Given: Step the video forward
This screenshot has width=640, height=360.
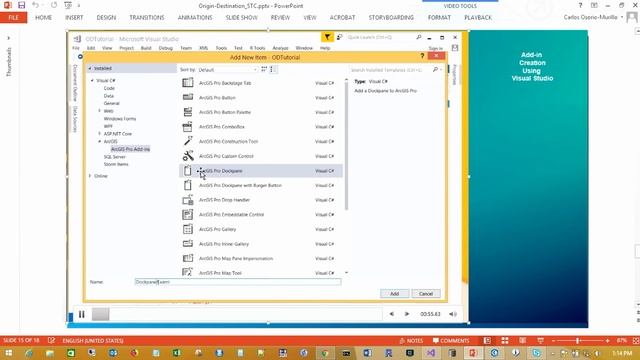Looking at the screenshot, I should [x=407, y=314].
